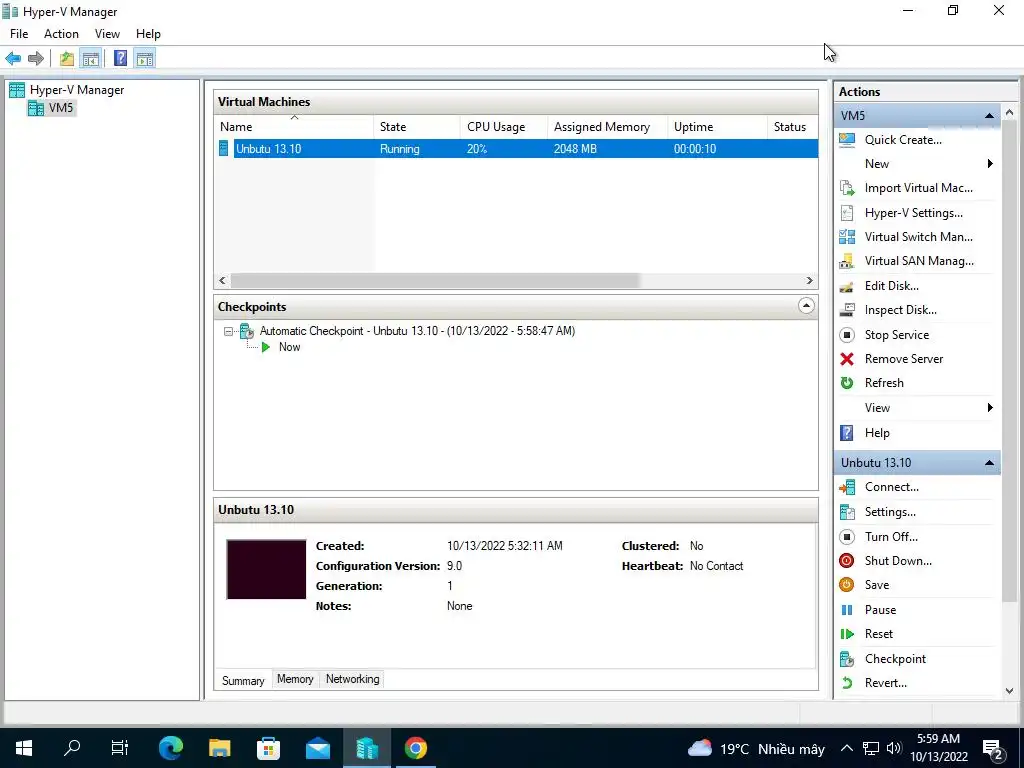Screen dimensions: 1024x768
Task: Switch to the Memory tab
Action: coord(295,679)
